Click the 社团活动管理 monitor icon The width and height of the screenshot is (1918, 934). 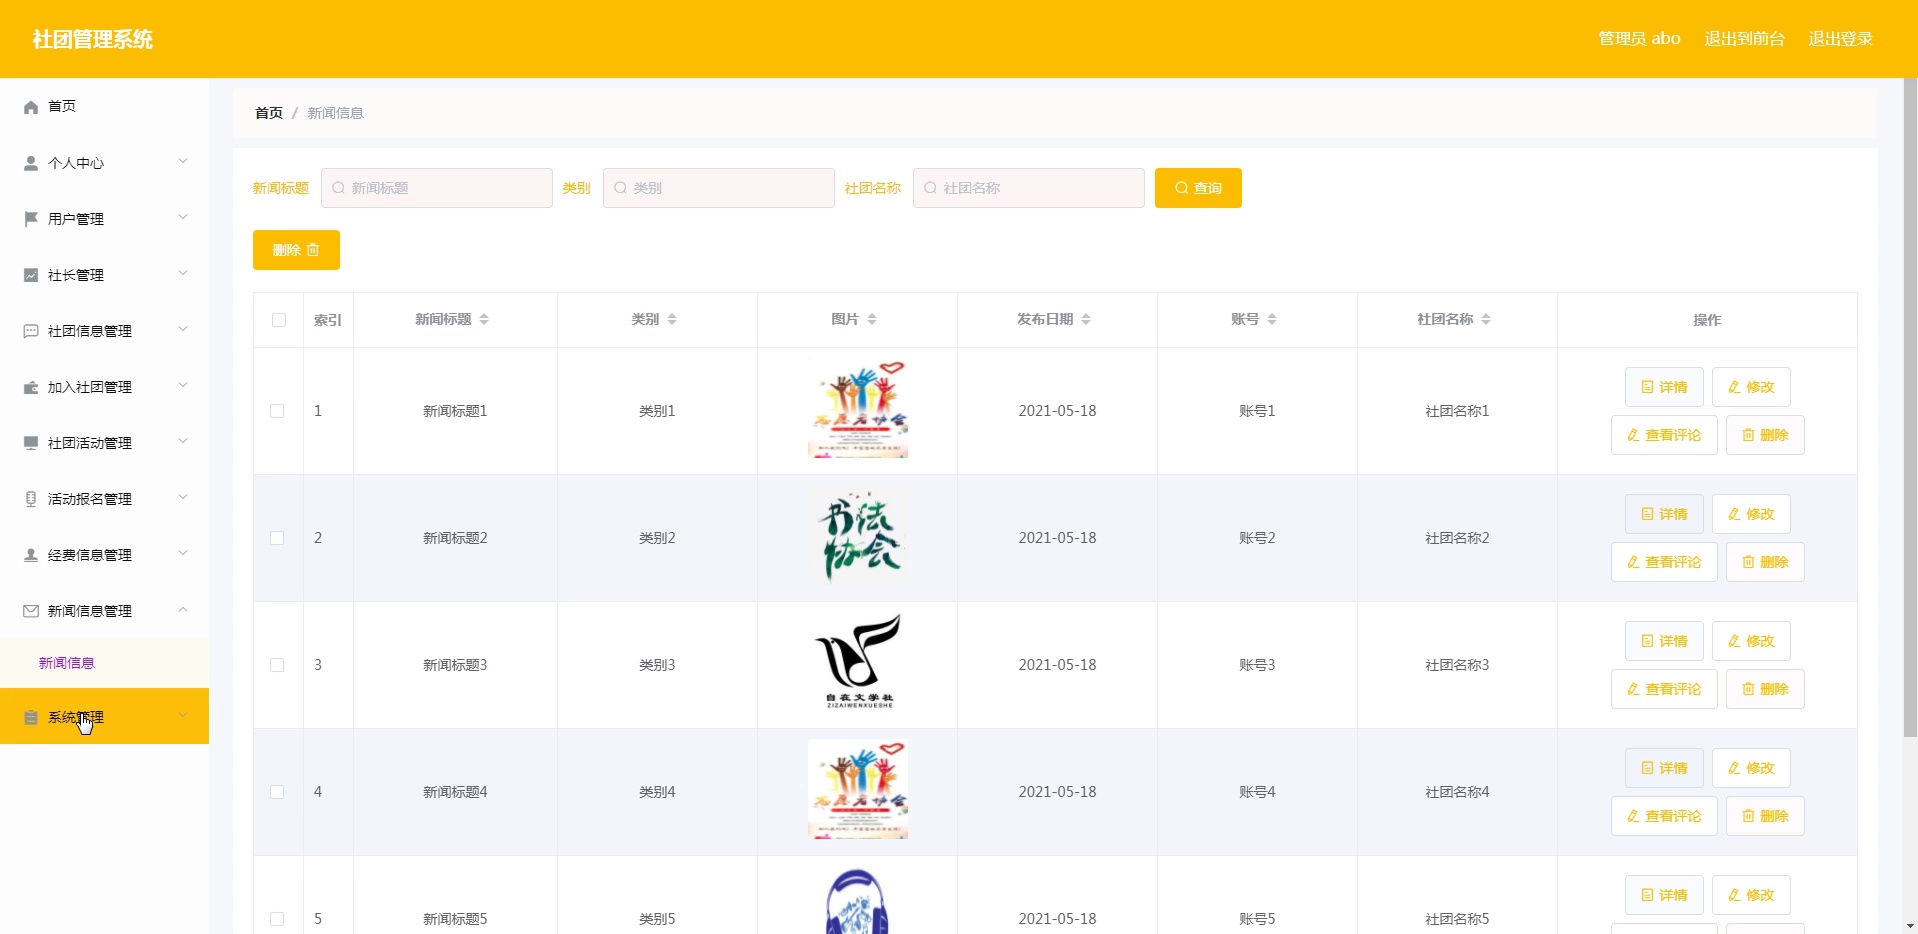coord(31,443)
